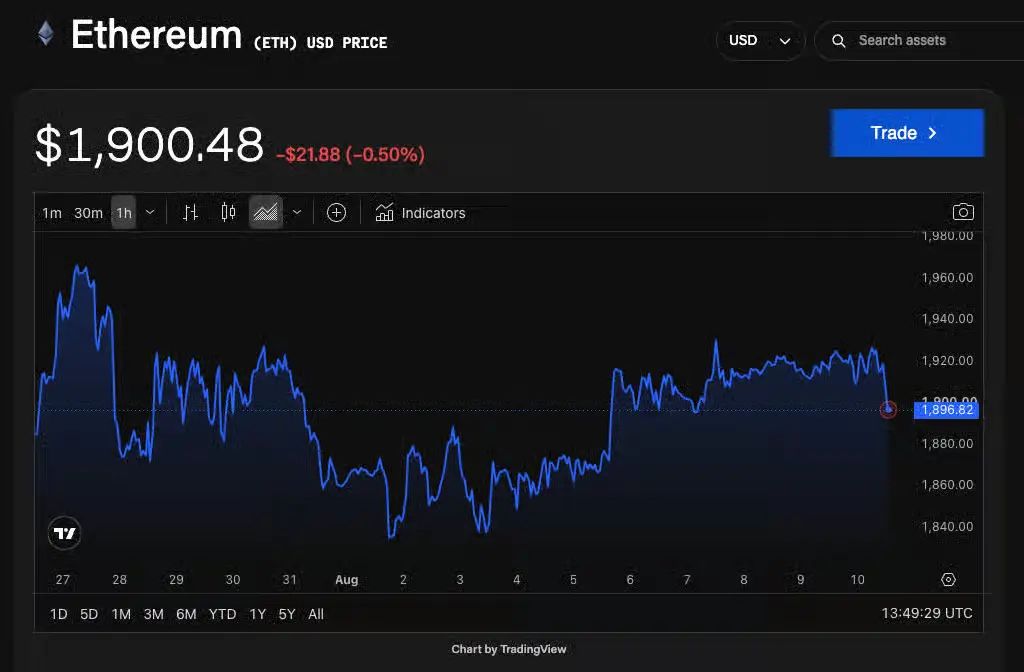This screenshot has height=672, width=1024.
Task: Click the Aug date label on the time axis
Action: click(347, 579)
